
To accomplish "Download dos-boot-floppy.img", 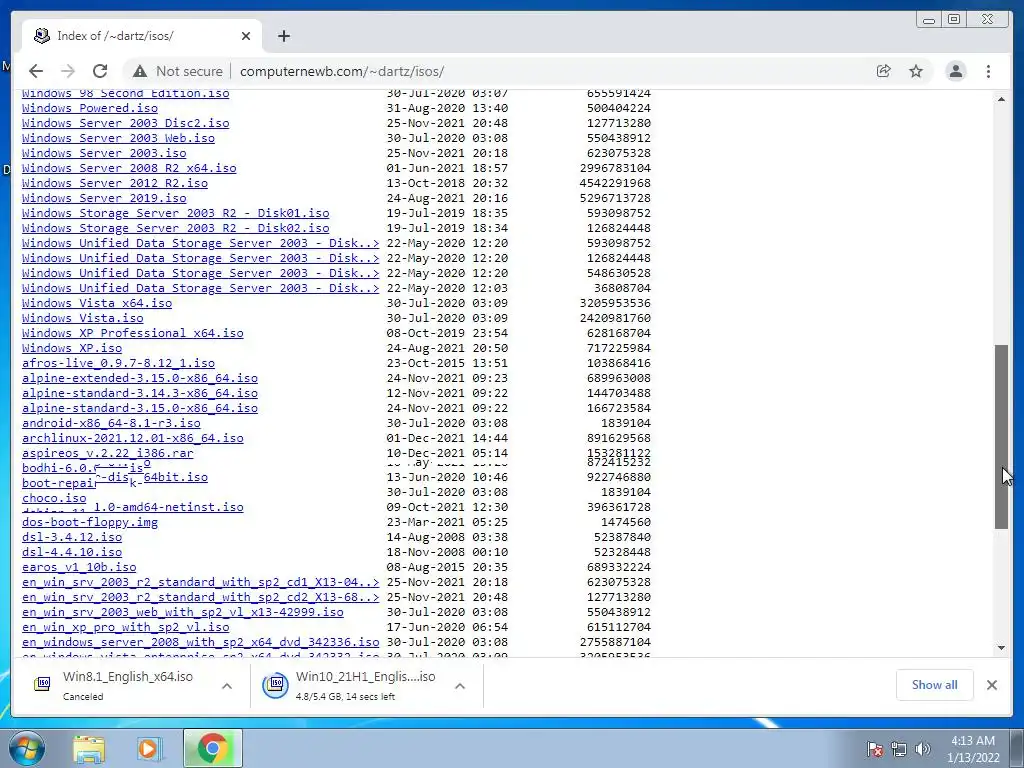I will coord(89,522).
